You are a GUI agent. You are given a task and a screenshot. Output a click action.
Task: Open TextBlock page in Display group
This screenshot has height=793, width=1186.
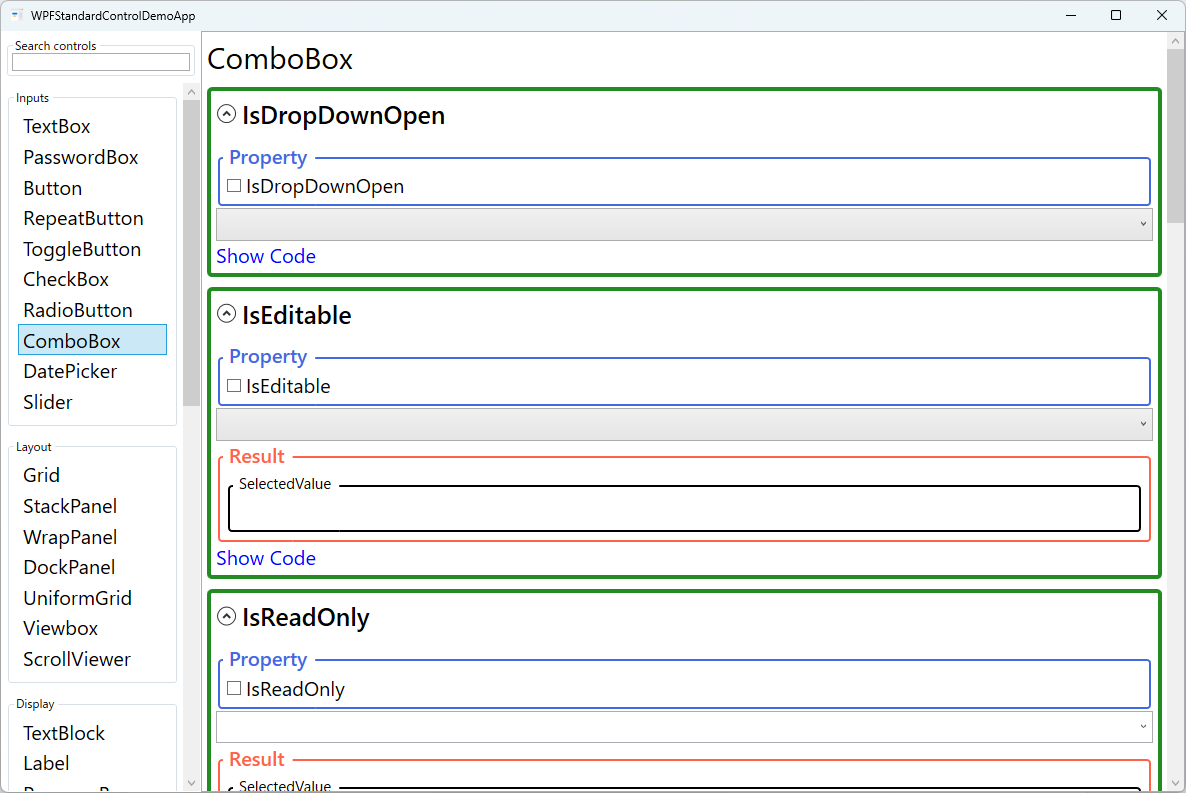[x=92, y=733]
